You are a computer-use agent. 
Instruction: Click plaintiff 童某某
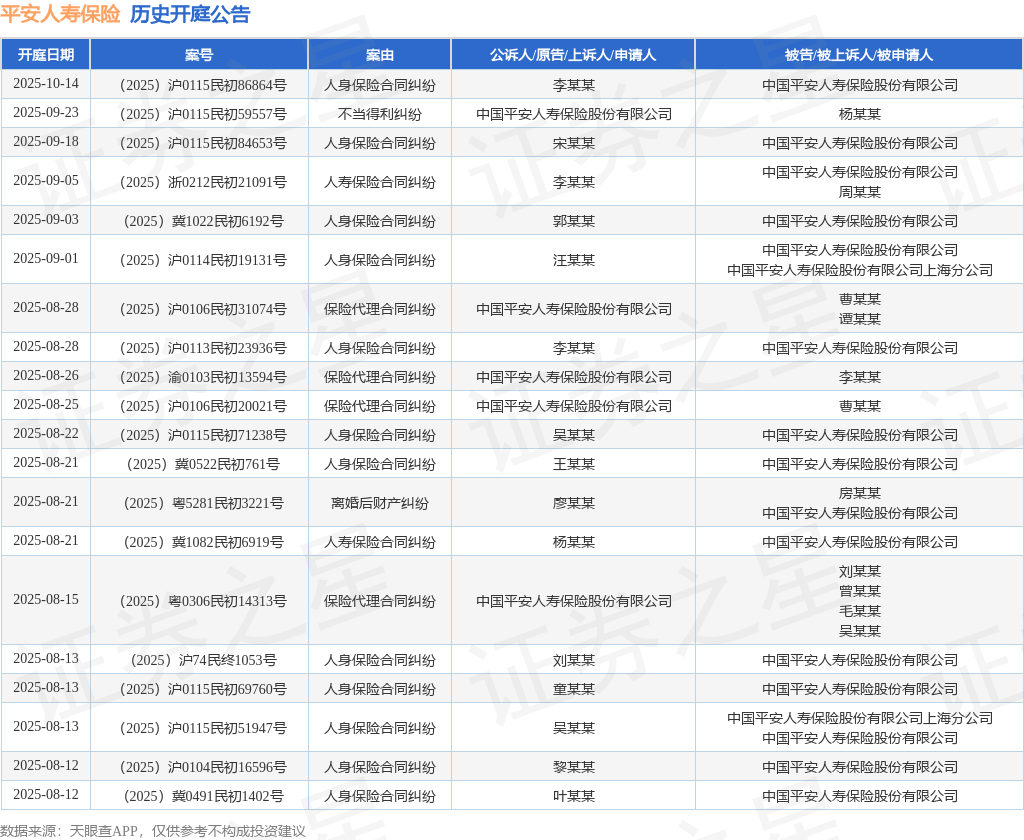(573, 689)
